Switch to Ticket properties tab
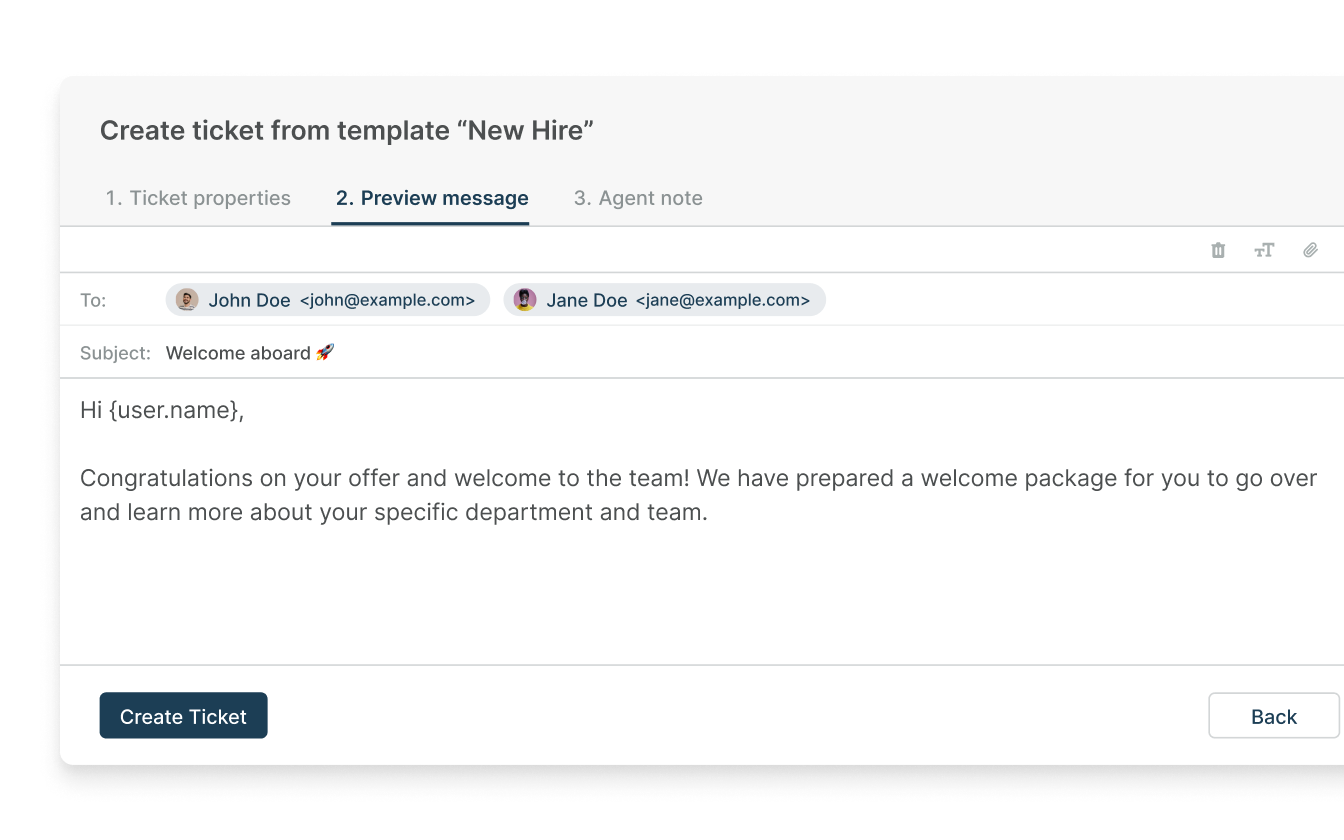 pyautogui.click(x=198, y=198)
